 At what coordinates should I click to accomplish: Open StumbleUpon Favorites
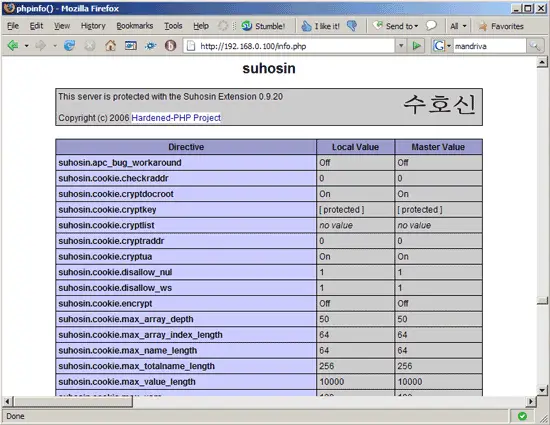[x=501, y=26]
